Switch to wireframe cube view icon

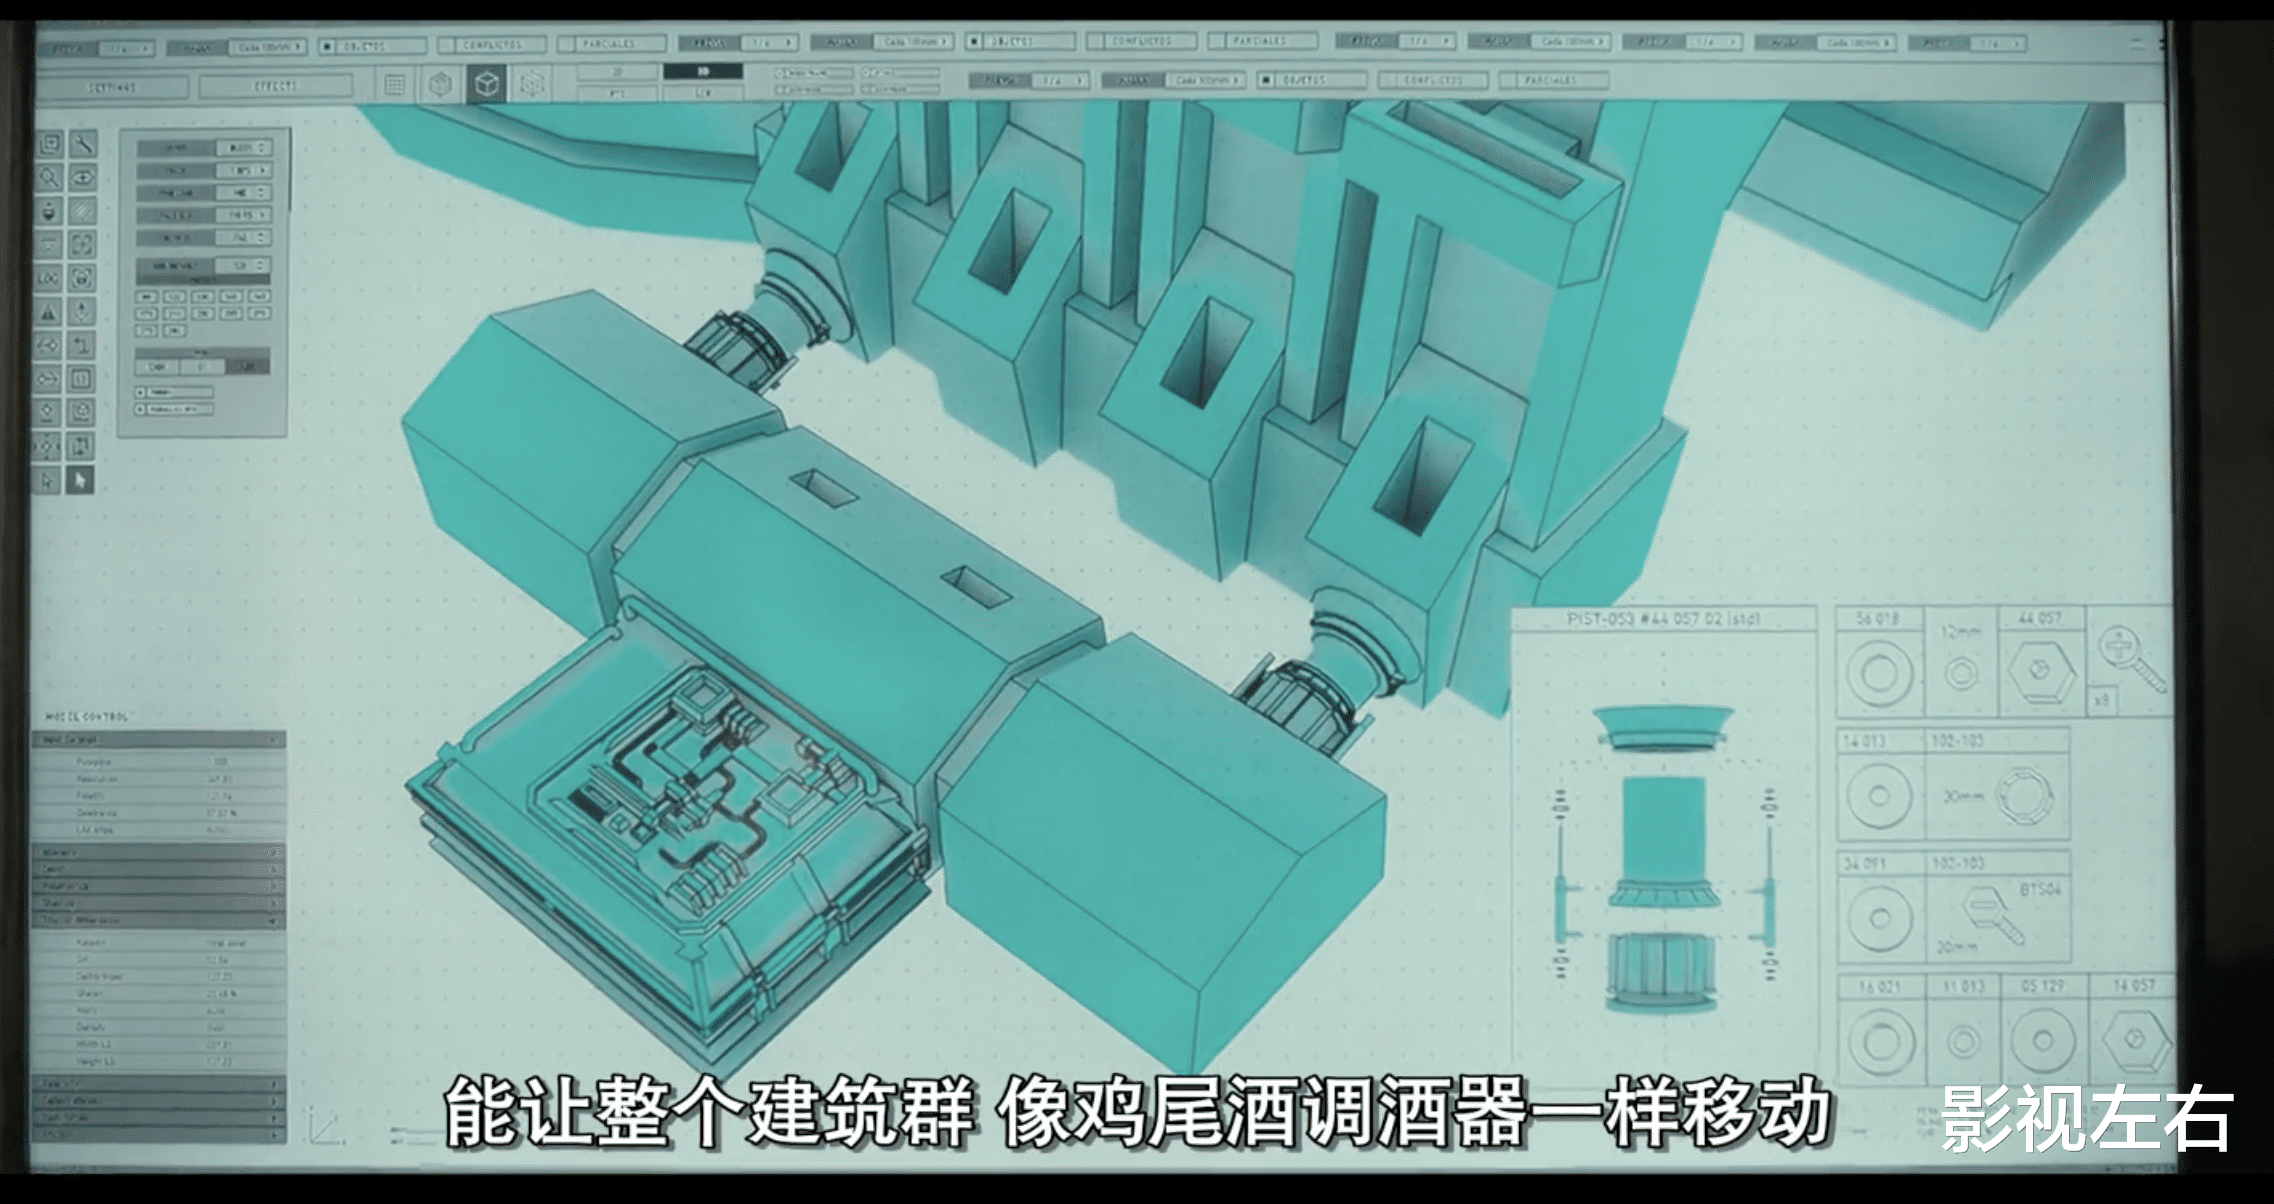point(532,84)
